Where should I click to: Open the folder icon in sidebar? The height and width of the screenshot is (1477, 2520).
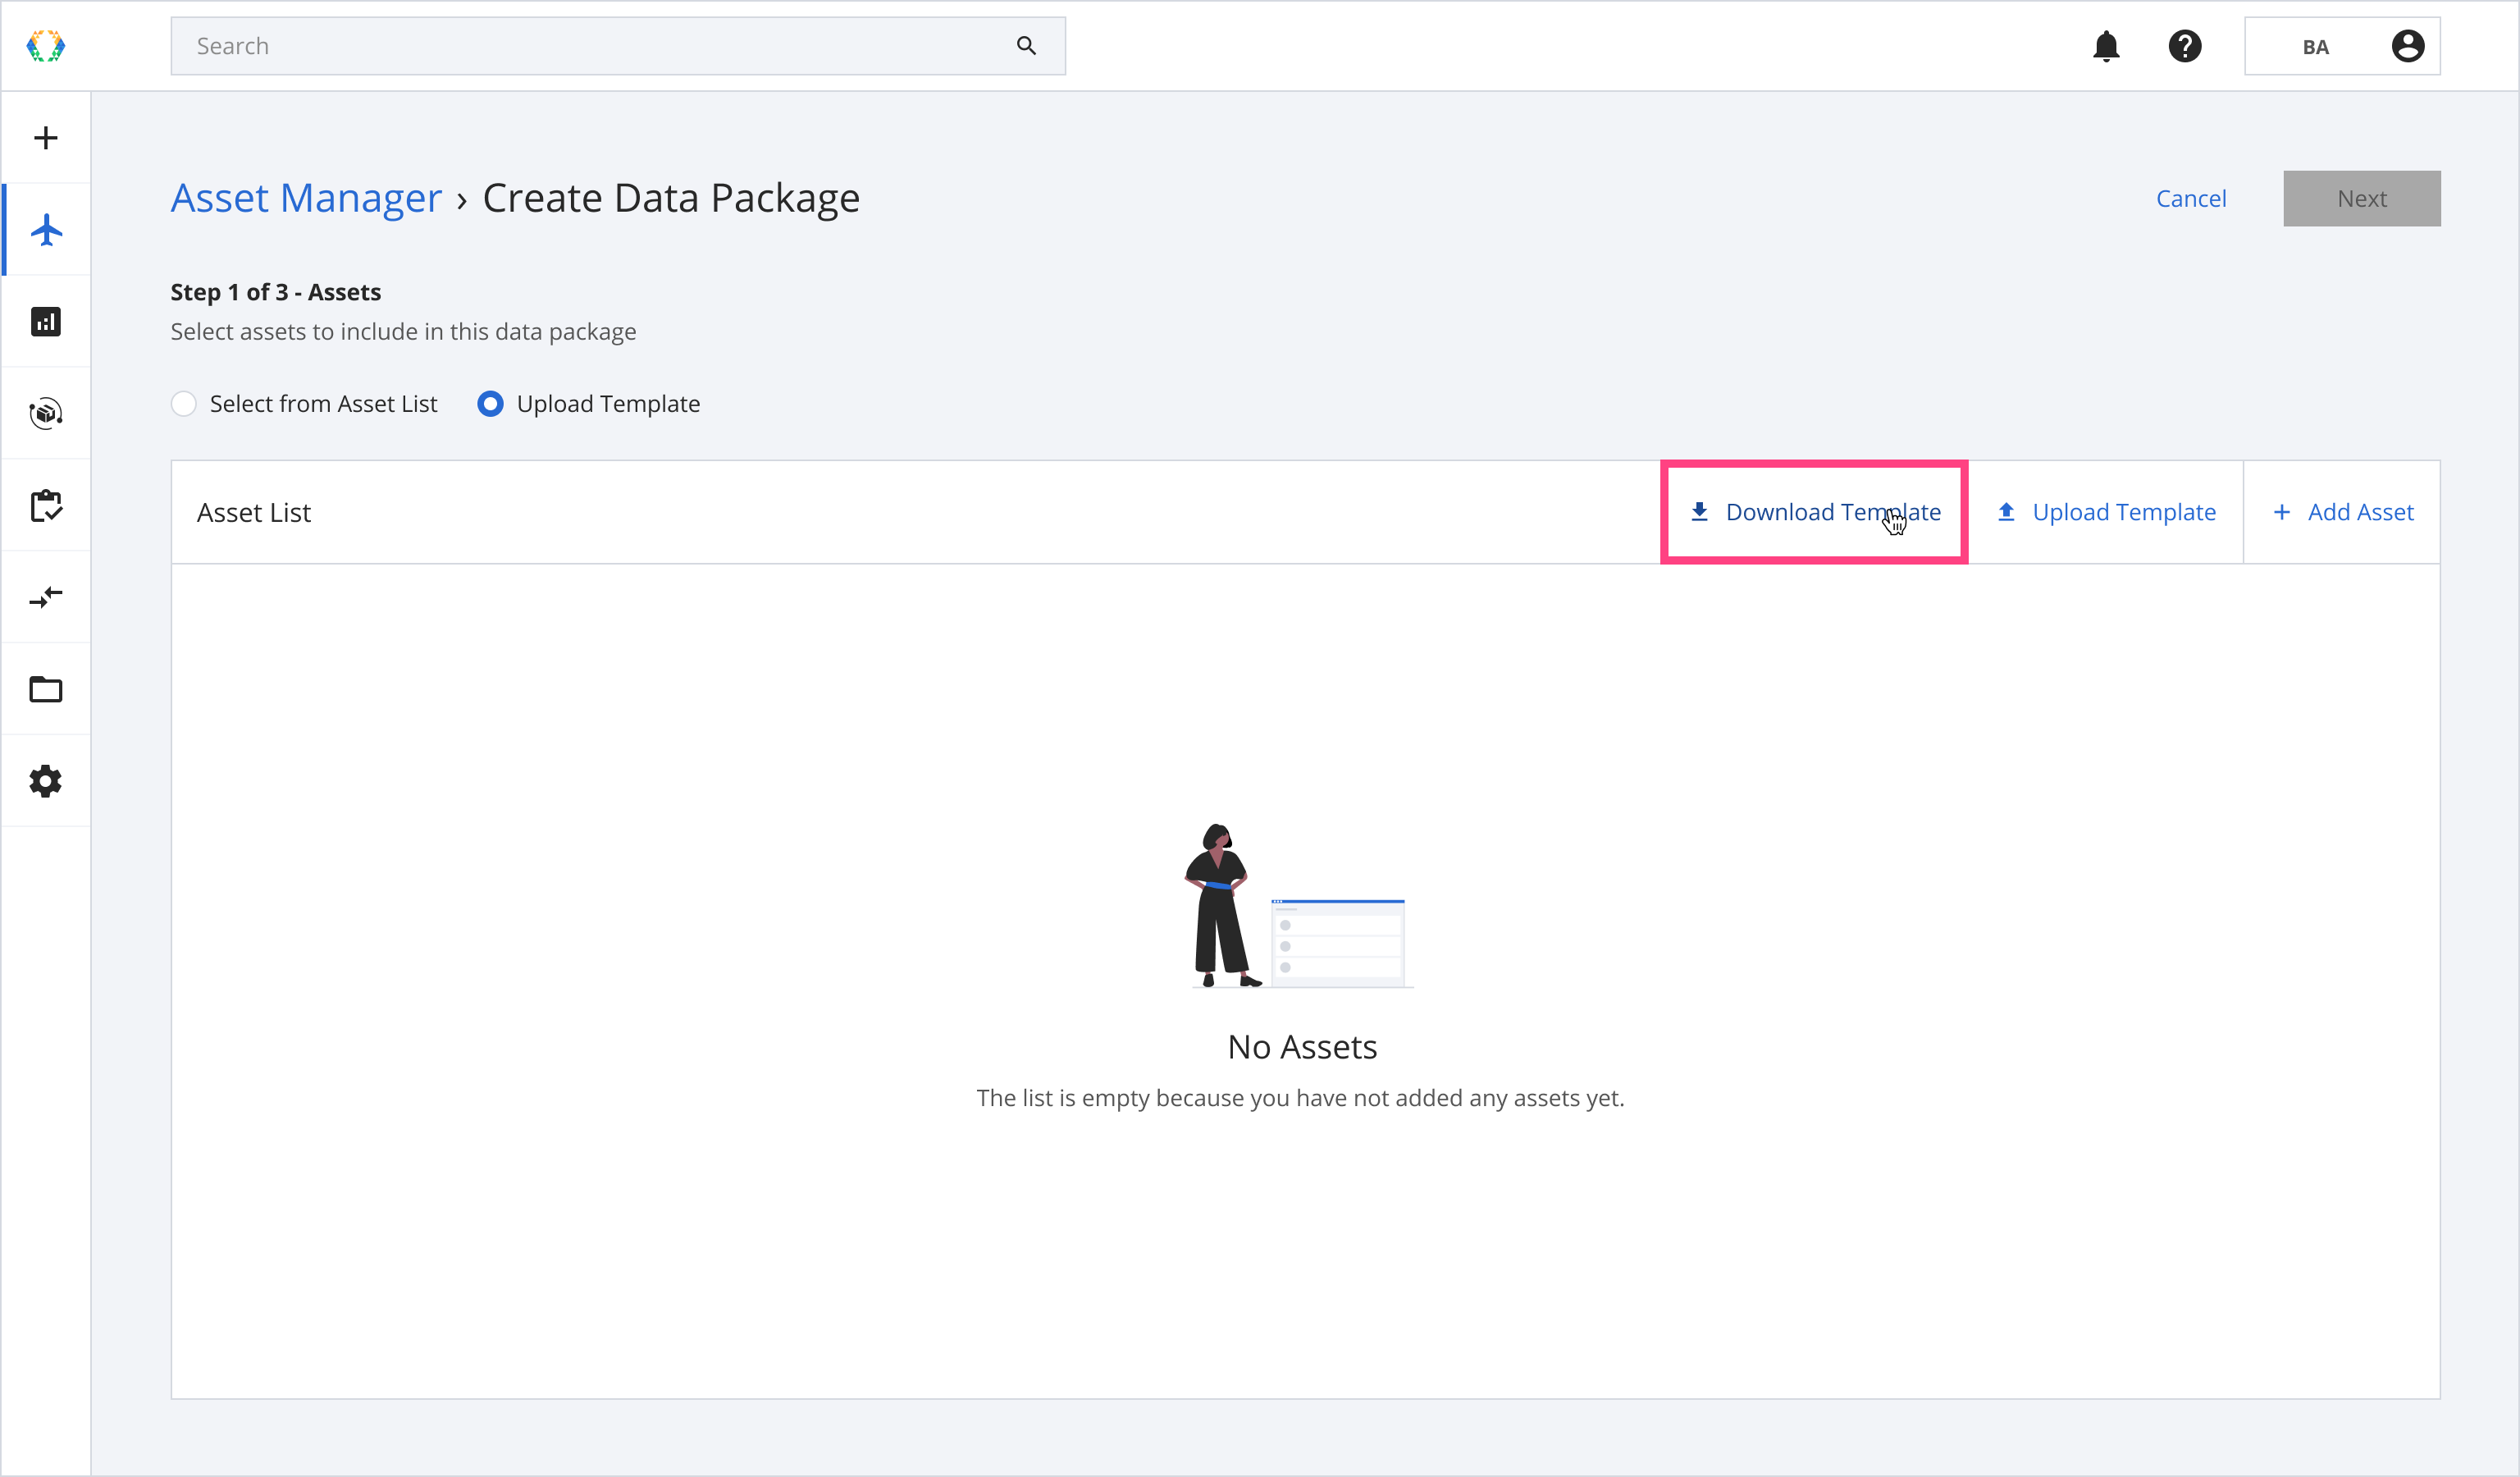[x=46, y=690]
